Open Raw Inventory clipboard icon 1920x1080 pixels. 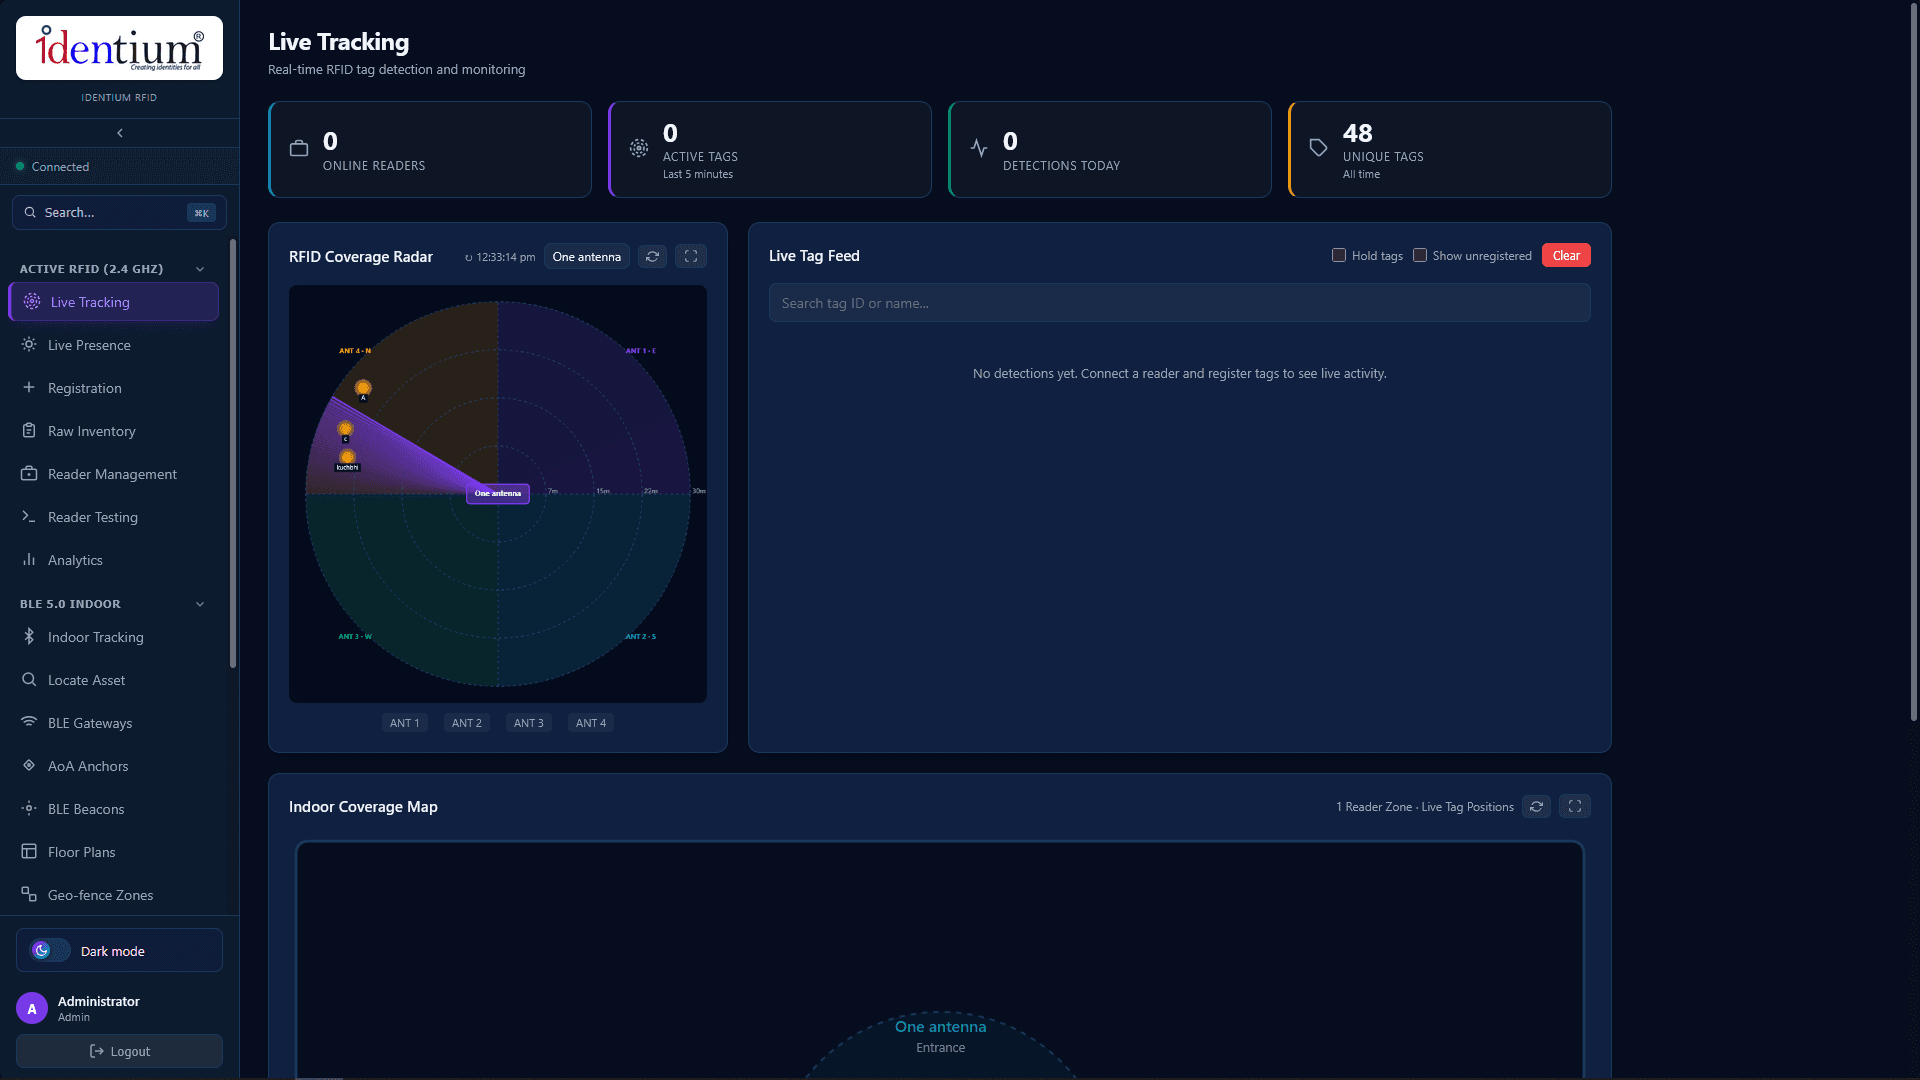pos(29,431)
